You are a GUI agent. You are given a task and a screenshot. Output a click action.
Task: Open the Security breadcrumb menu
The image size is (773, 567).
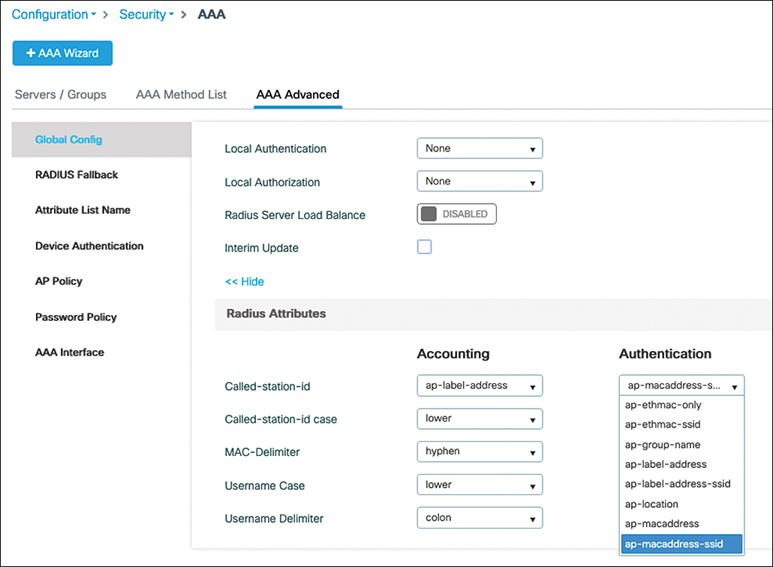tap(146, 15)
